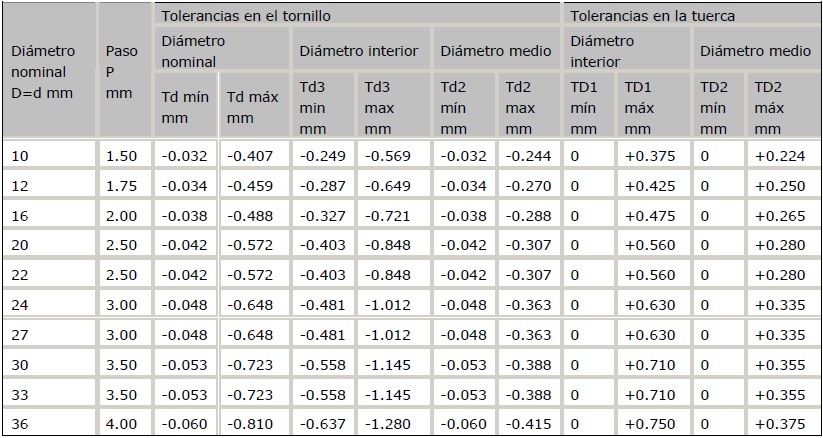823x438 pixels.
Task: Click the 'Tolerancias en el tornillo' header
Action: (x=245, y=16)
